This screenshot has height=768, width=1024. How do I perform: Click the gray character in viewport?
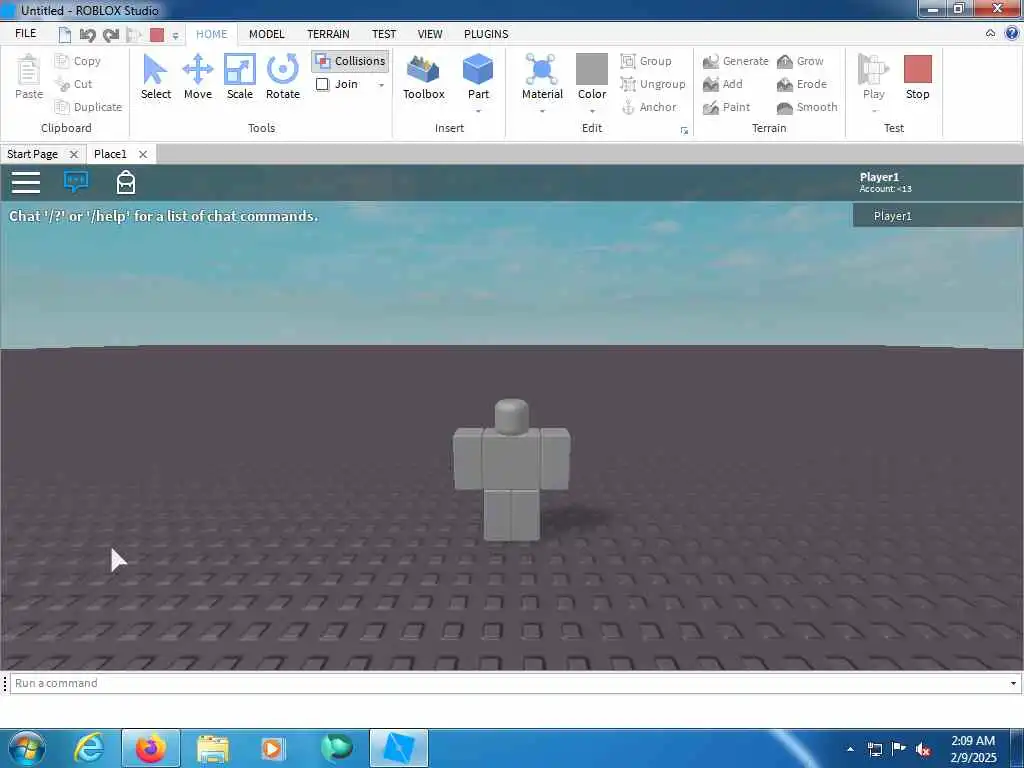coord(511,470)
